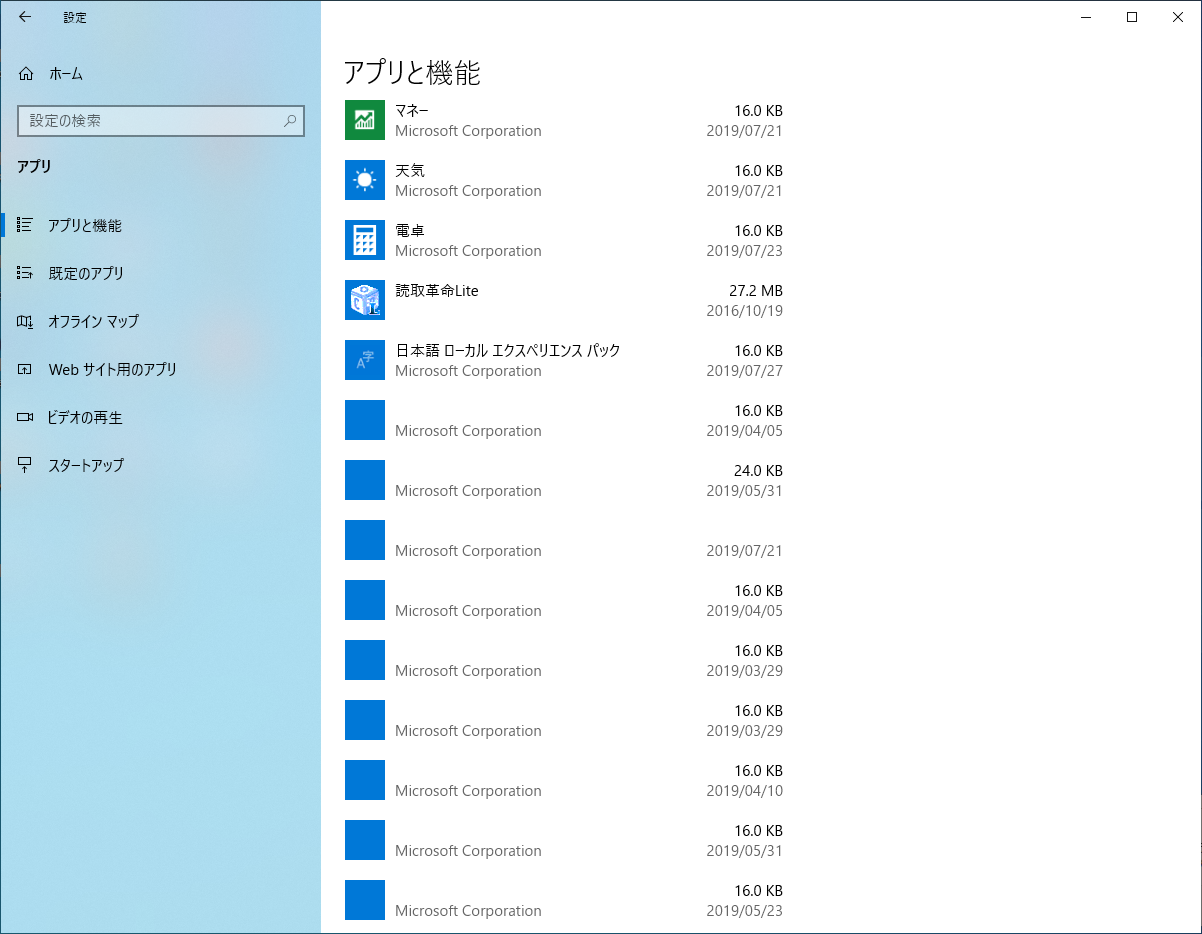Click the date 2019/07/27
This screenshot has height=934, width=1202.
(744, 370)
